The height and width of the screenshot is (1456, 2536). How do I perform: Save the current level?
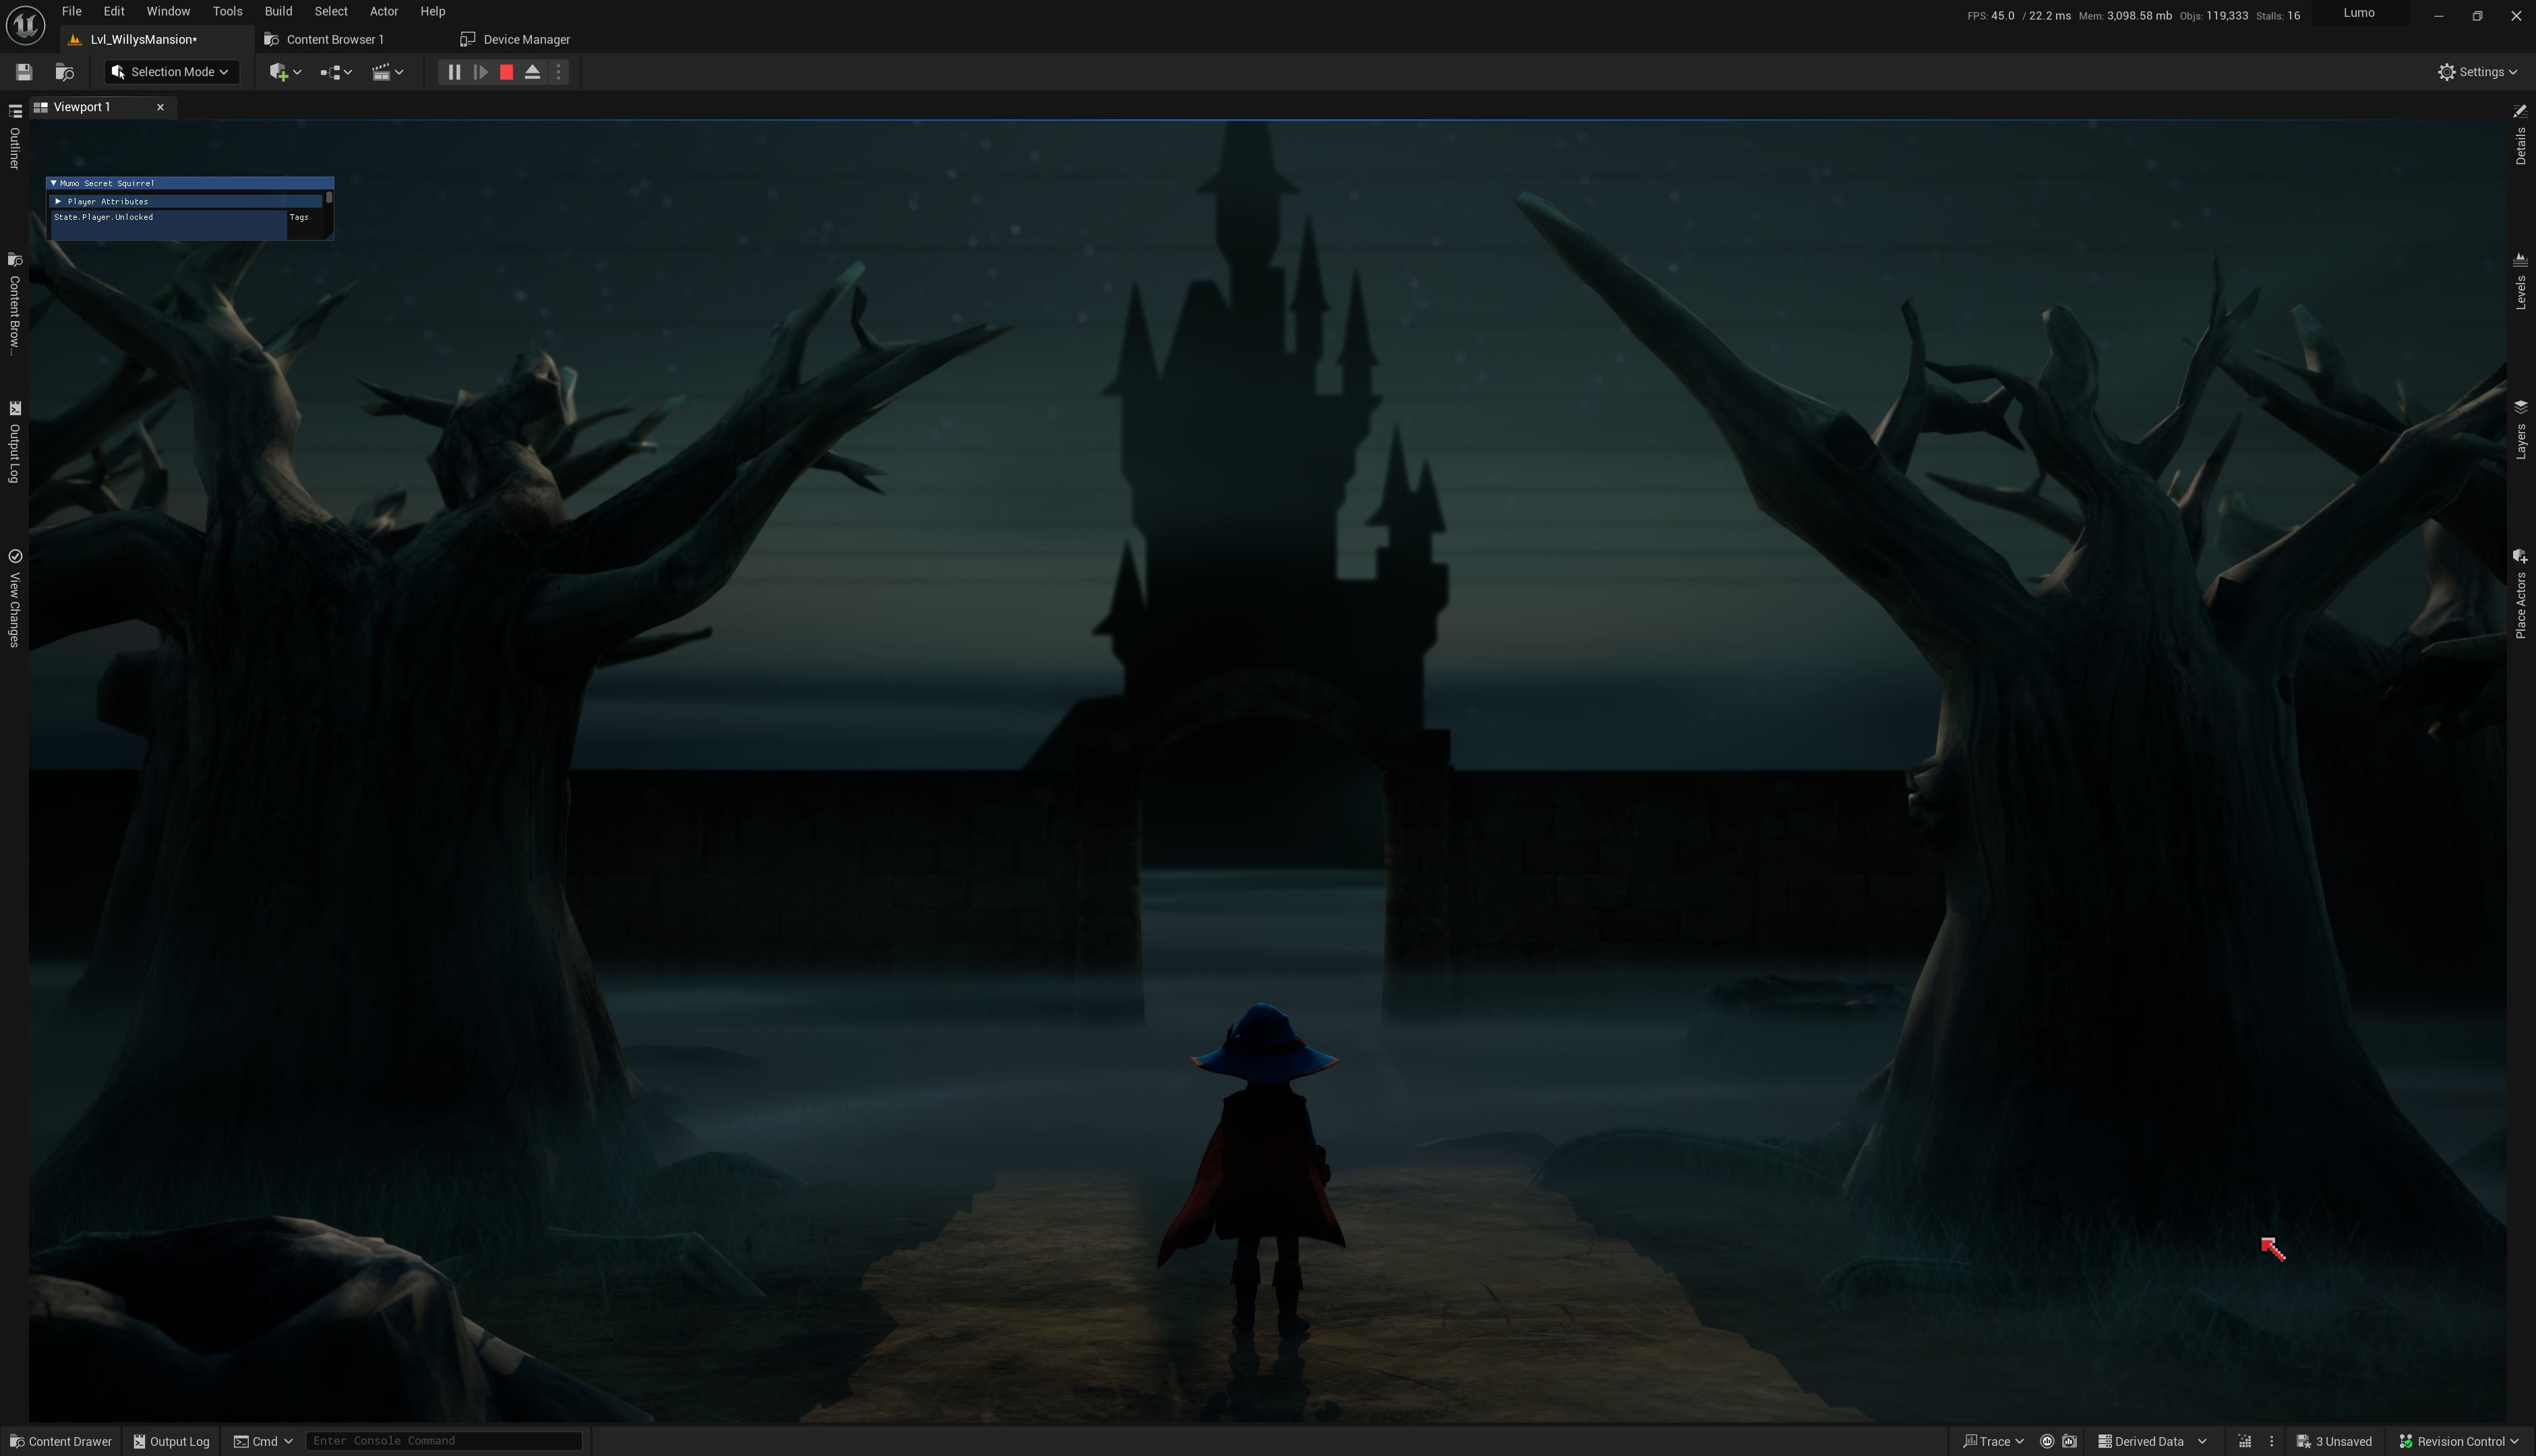point(24,72)
